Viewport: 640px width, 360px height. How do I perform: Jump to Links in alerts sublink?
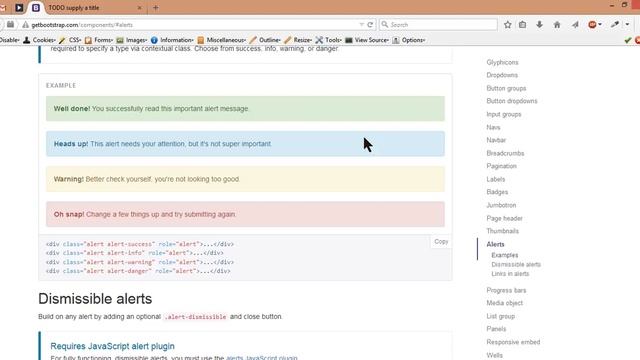(x=510, y=274)
